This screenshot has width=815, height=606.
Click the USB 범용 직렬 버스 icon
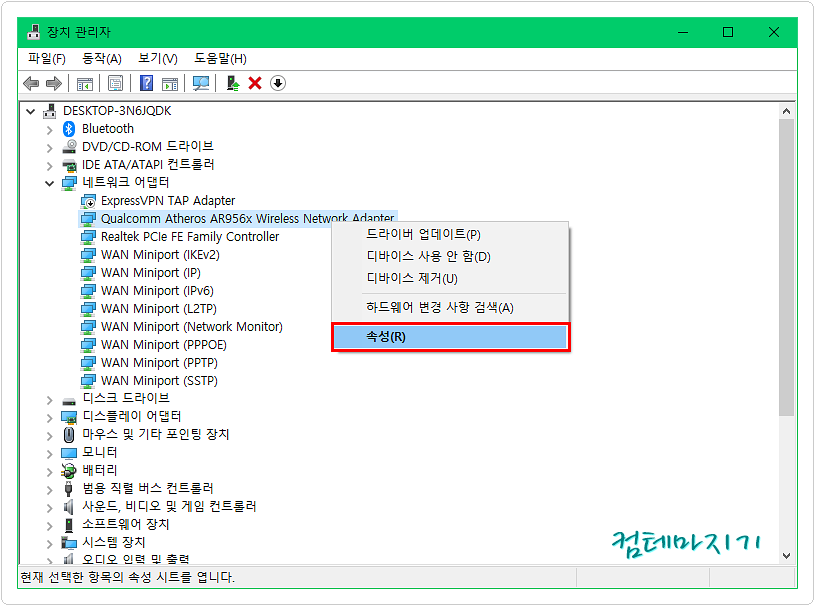point(69,489)
